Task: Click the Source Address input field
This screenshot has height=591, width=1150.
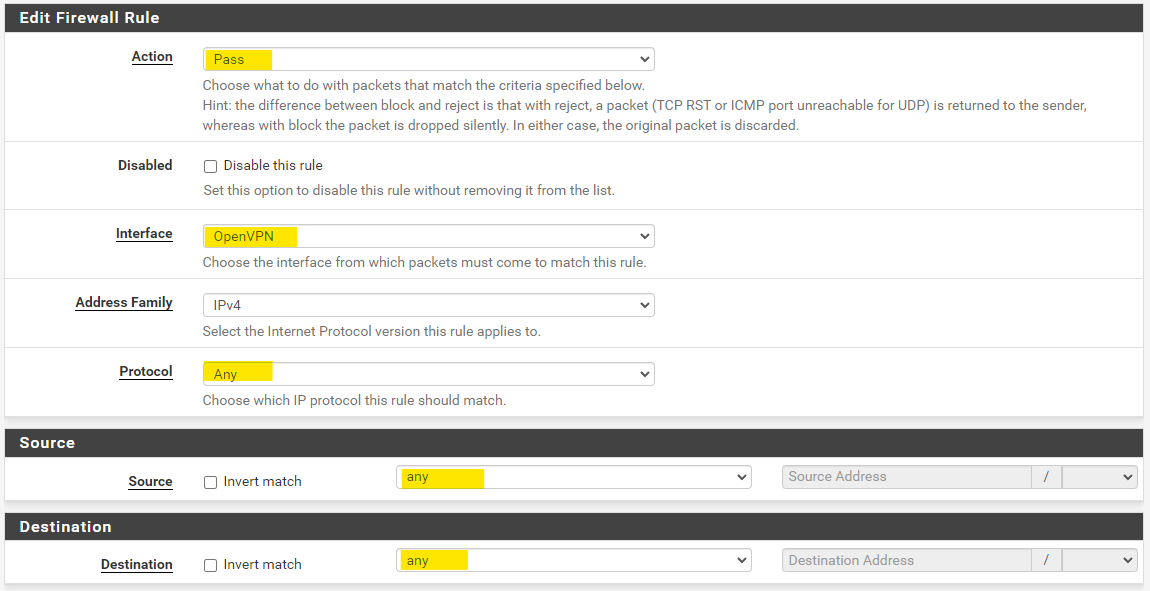Action: 906,477
